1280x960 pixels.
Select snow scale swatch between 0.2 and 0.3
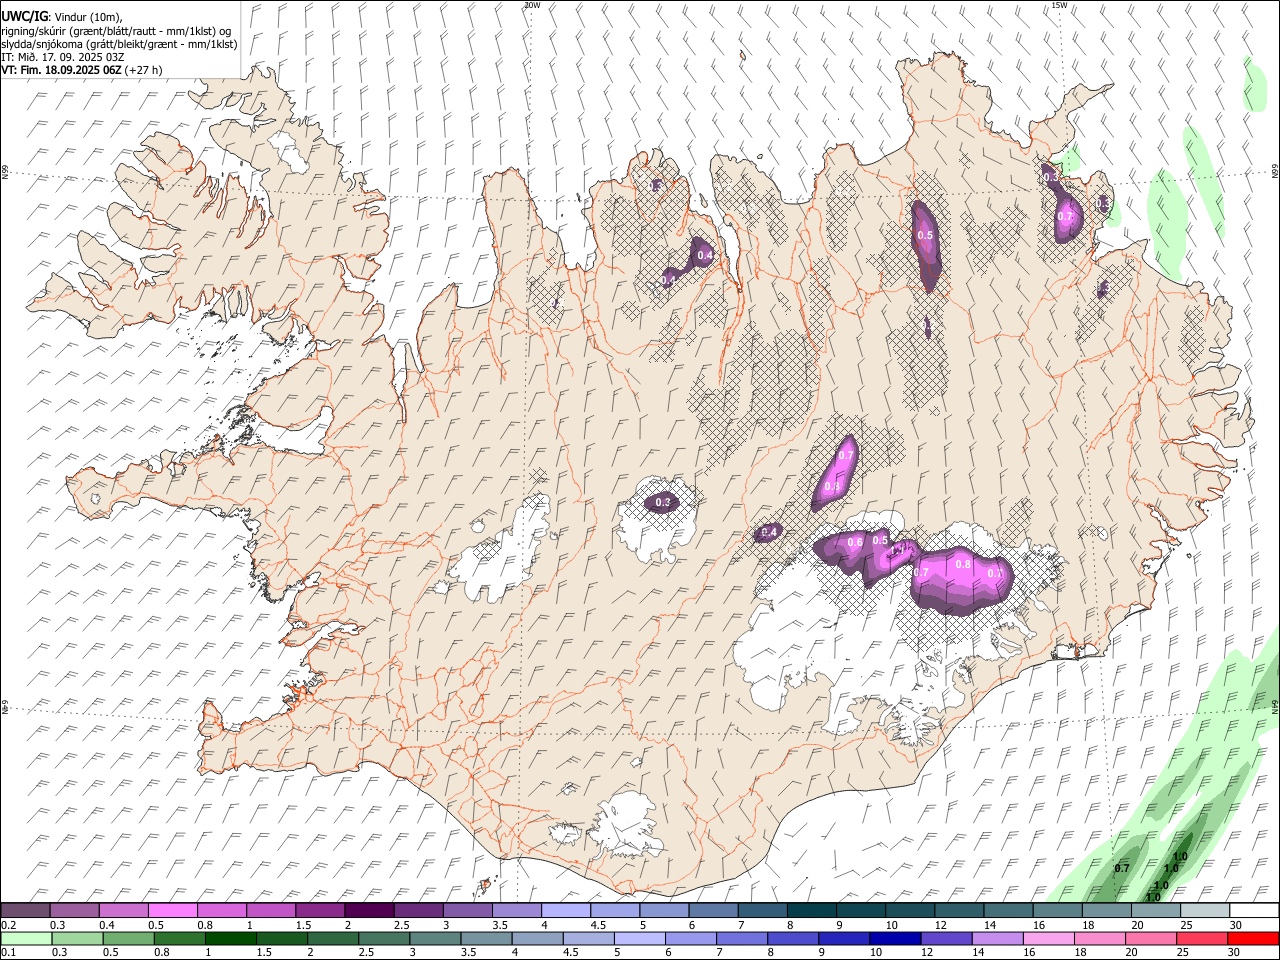(25, 911)
